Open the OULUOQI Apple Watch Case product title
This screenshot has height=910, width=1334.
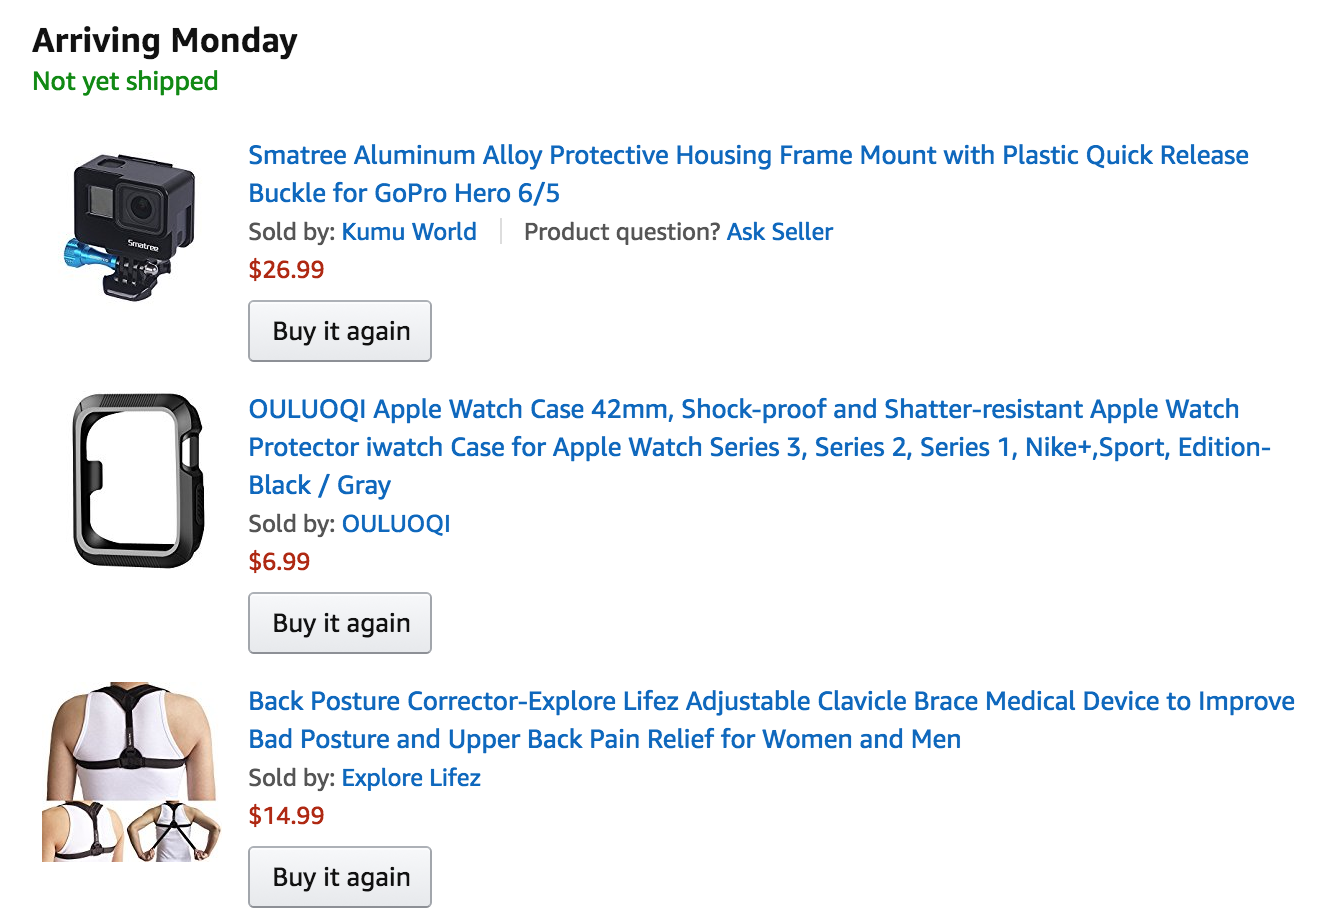coord(743,410)
